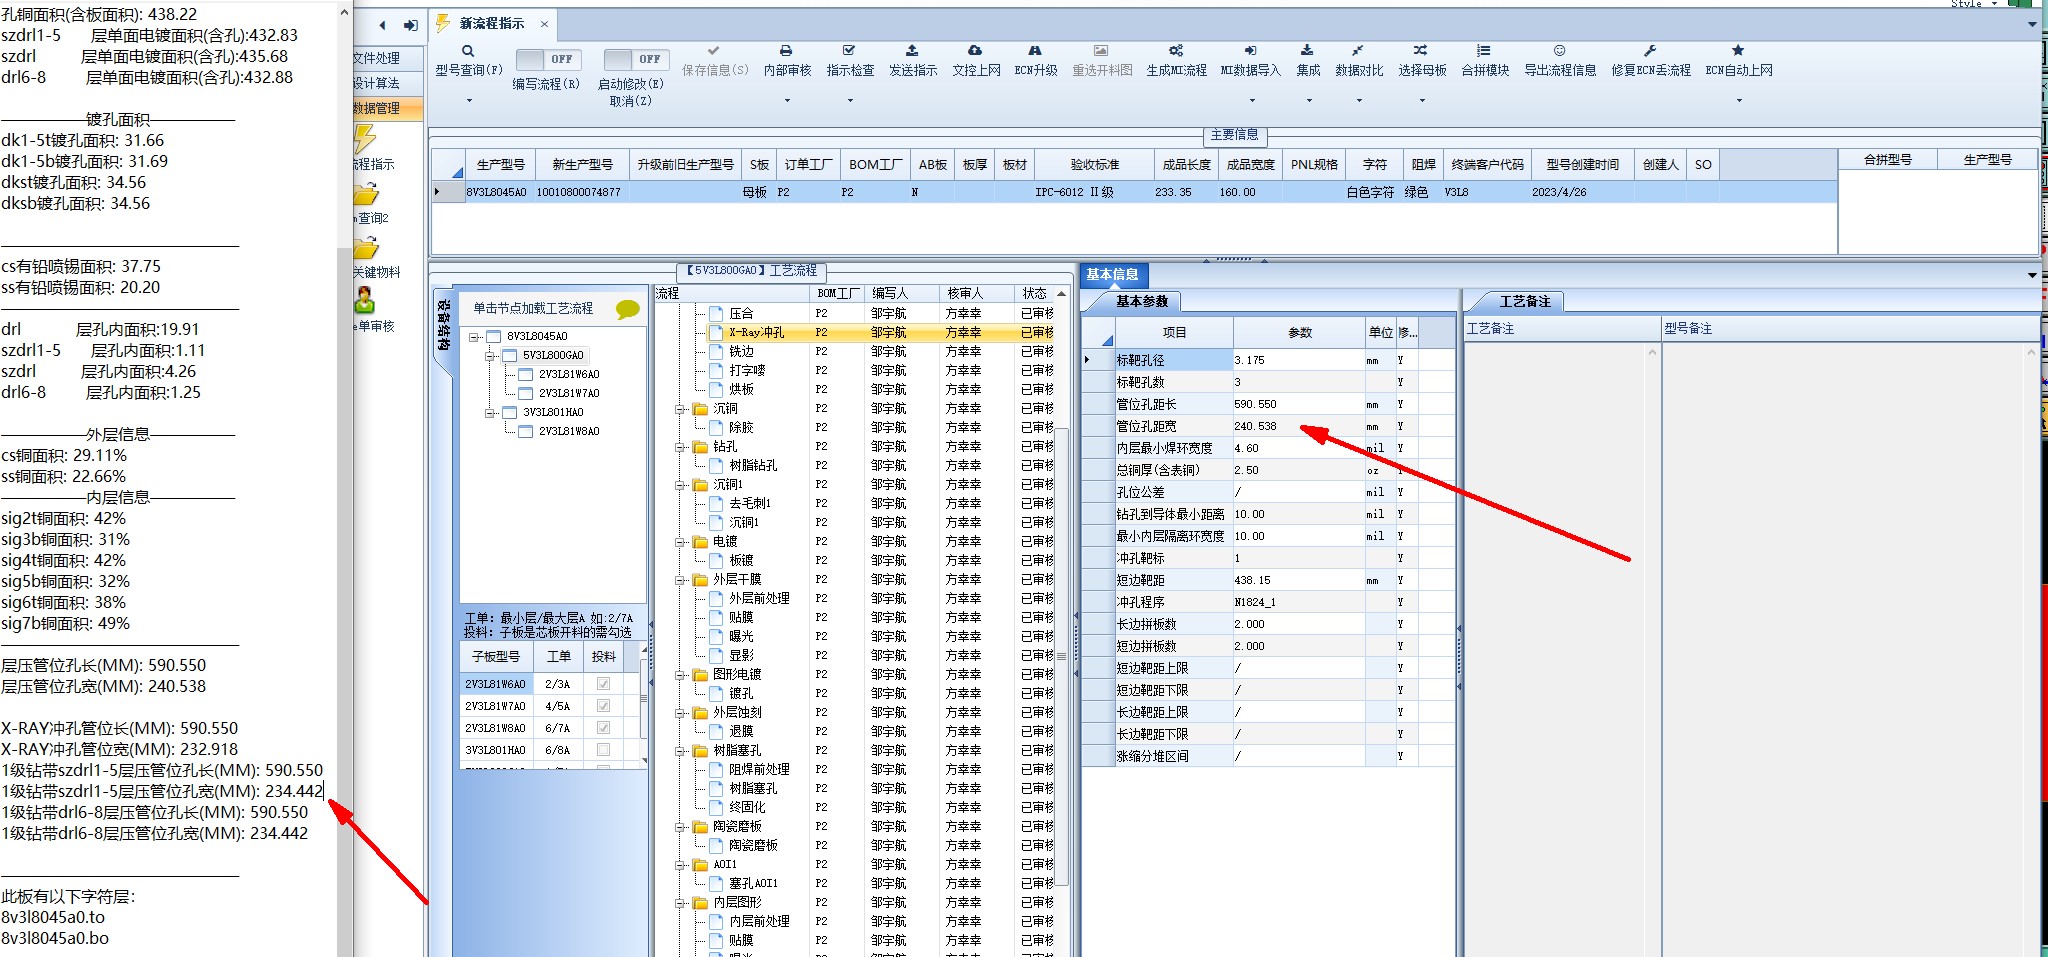This screenshot has width=2048, height=957.
Task: Click the 修复ECN丢流程 wrench icon
Action: [x=1650, y=50]
